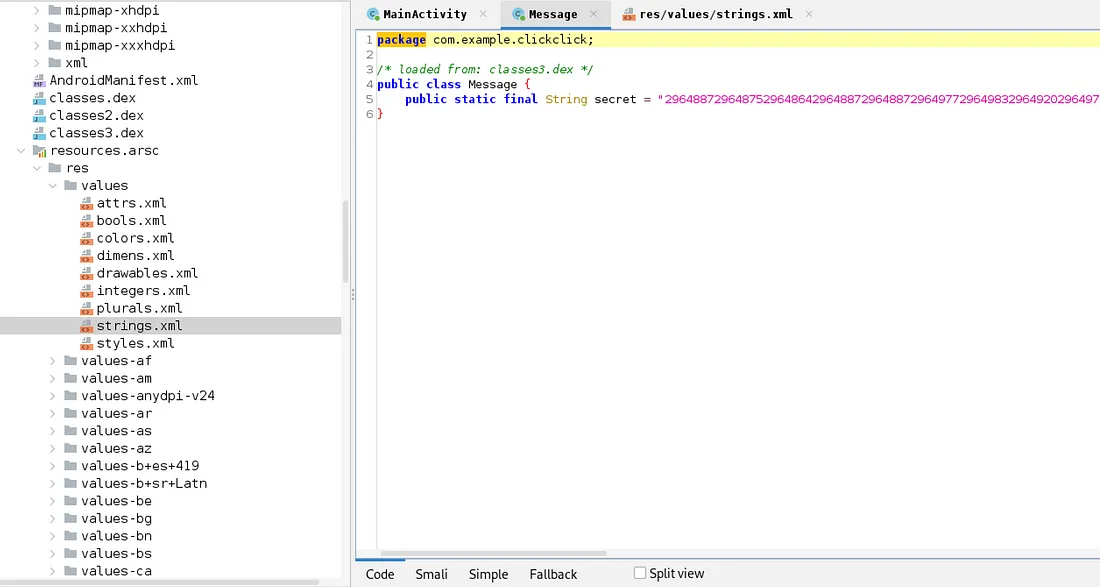Select values-as folder in tree
Screen dimensions: 1100x587
[x=116, y=431]
